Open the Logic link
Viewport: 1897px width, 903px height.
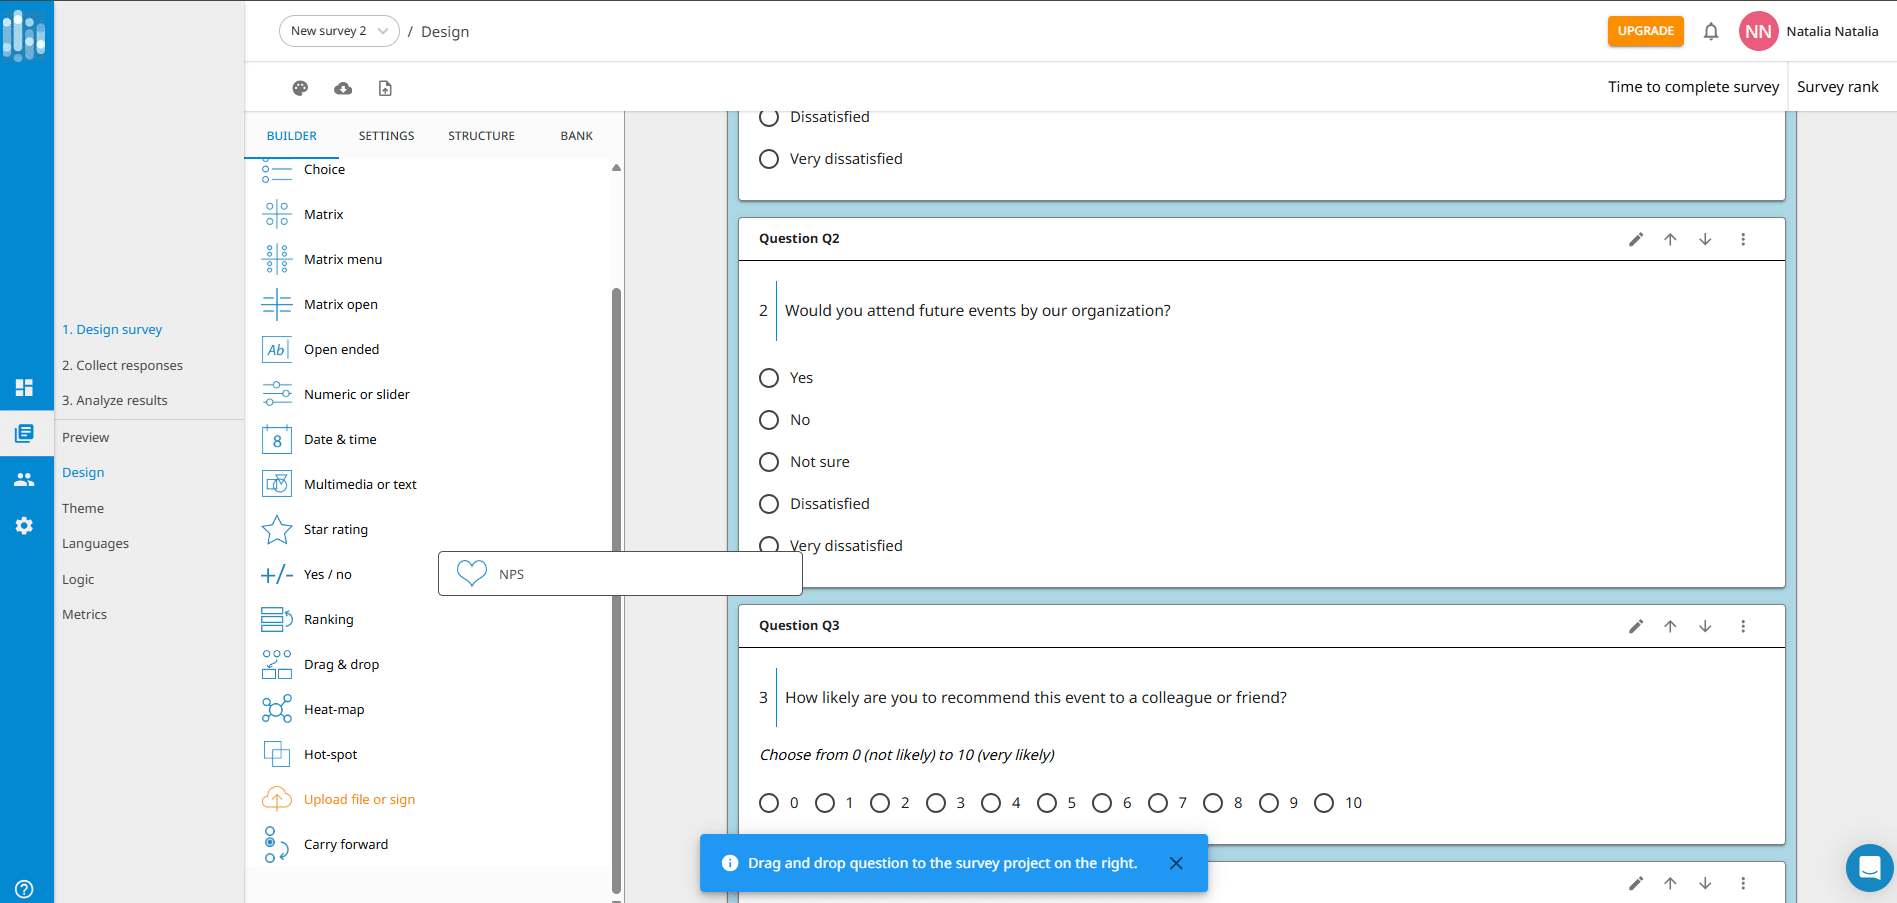[78, 579]
